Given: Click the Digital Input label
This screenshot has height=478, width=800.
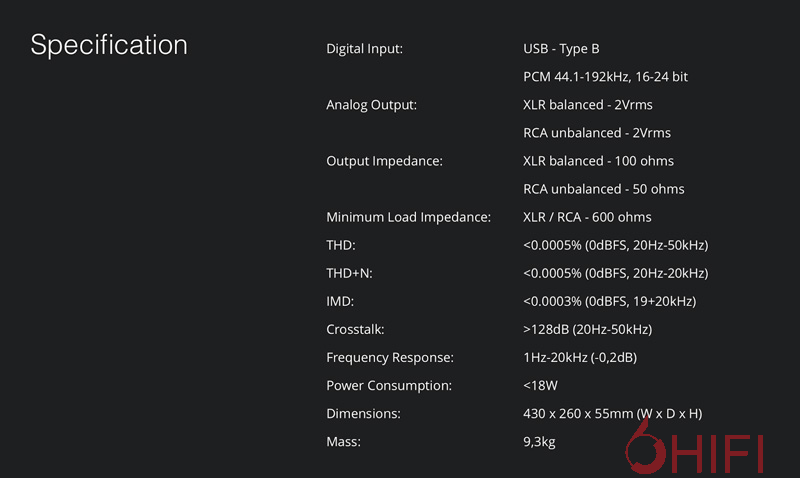Looking at the screenshot, I should pyautogui.click(x=365, y=49).
